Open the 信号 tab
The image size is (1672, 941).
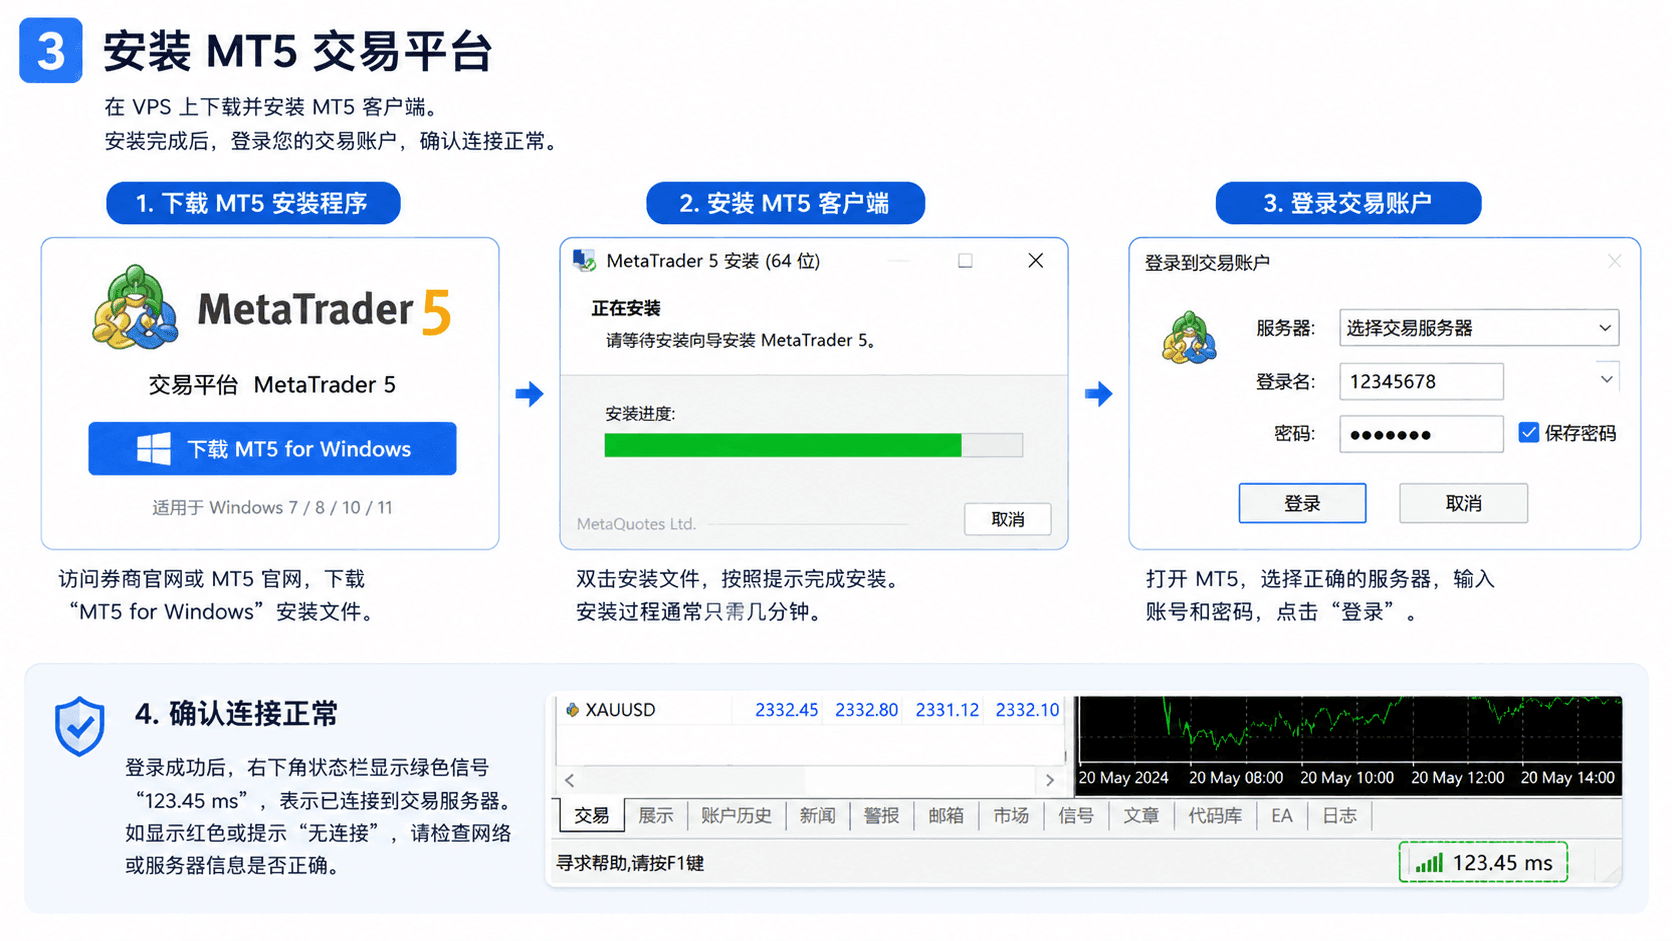point(1076,816)
